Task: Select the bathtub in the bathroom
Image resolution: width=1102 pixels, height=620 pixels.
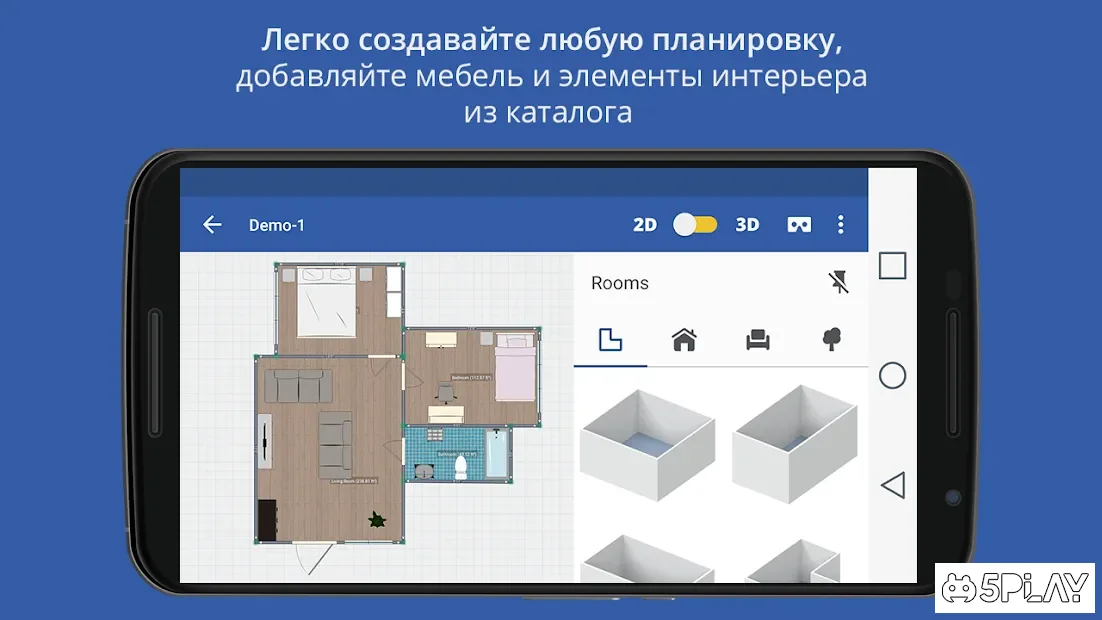Action: tap(496, 453)
